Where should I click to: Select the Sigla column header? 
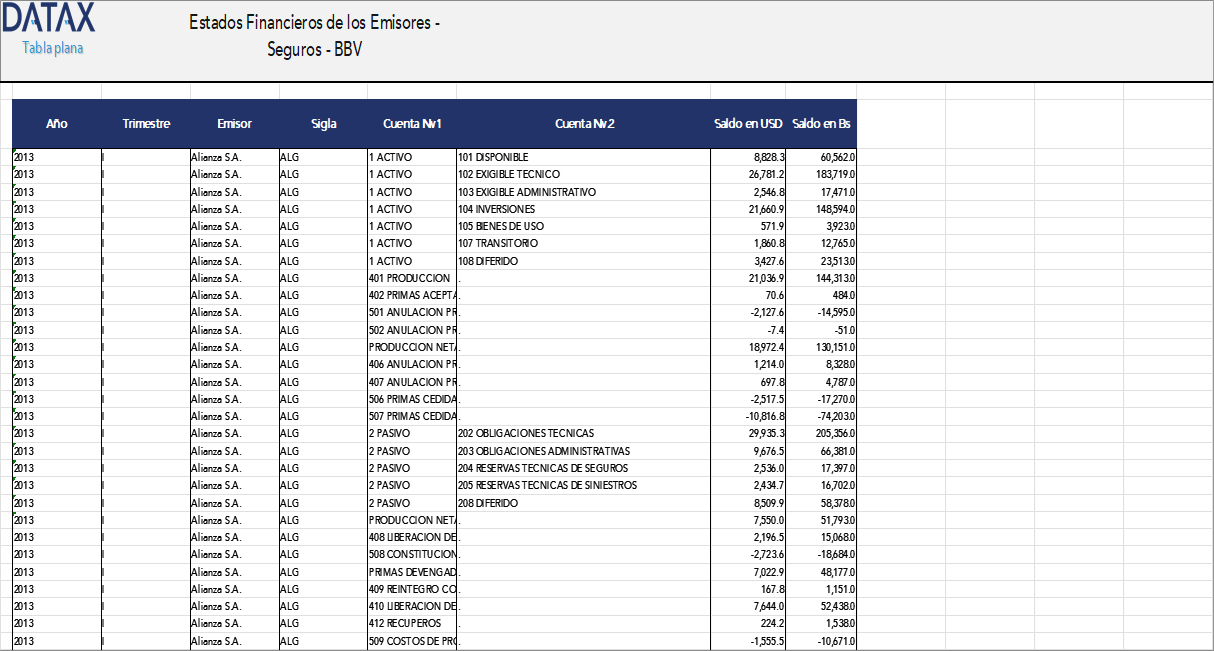[x=322, y=124]
